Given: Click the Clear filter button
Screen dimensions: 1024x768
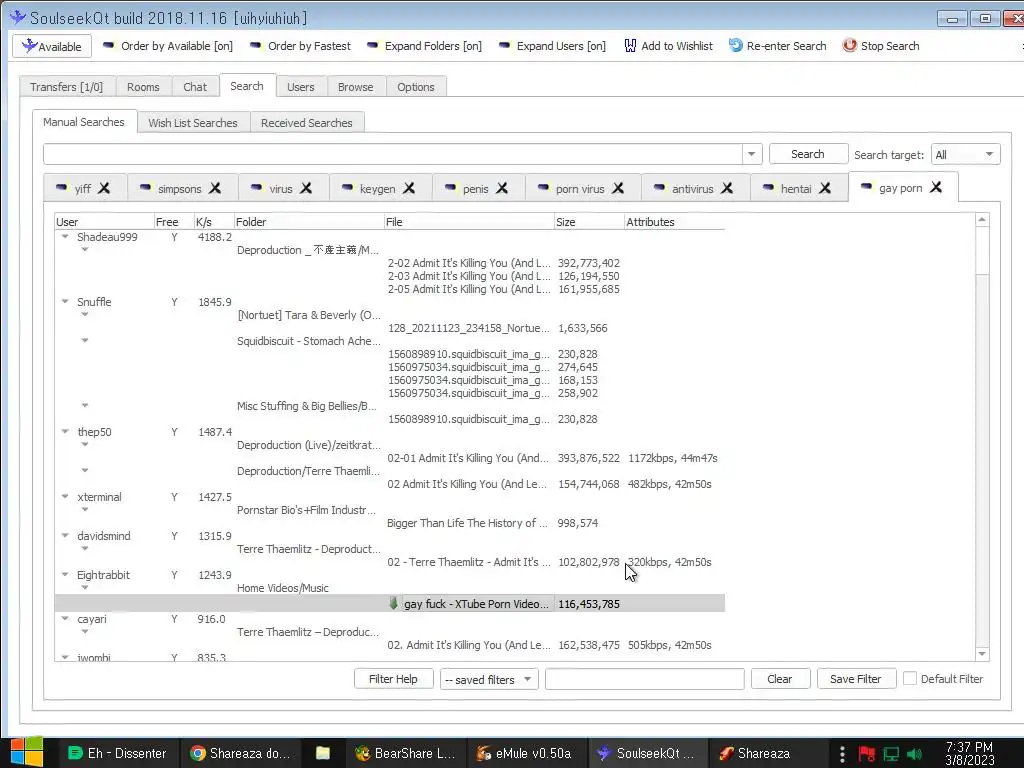Looking at the screenshot, I should [x=780, y=679].
